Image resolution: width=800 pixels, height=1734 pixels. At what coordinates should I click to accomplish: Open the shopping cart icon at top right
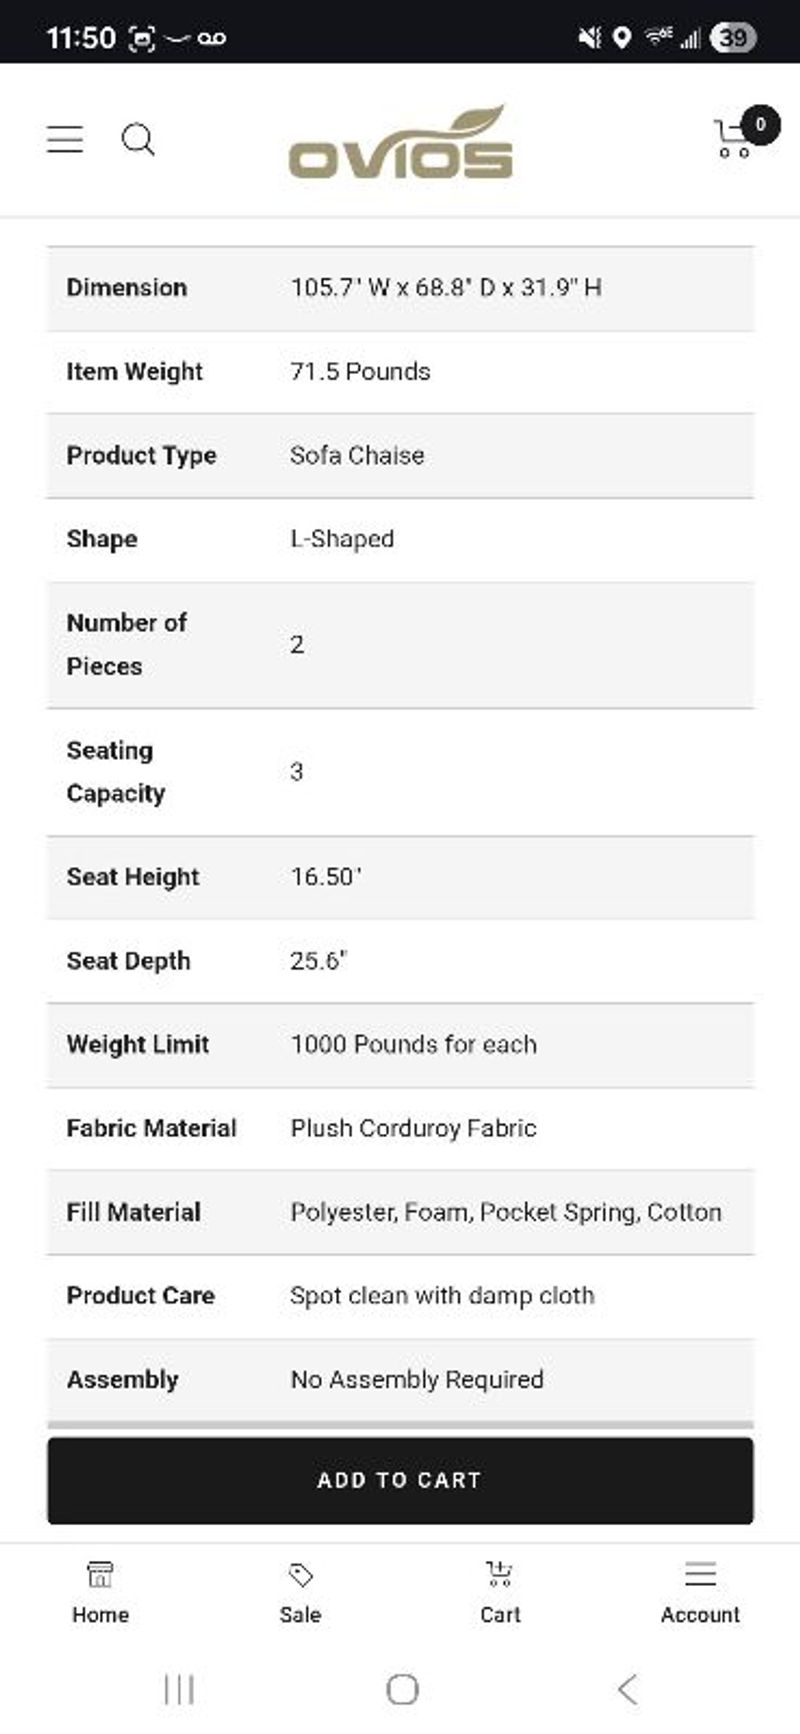pyautogui.click(x=733, y=142)
